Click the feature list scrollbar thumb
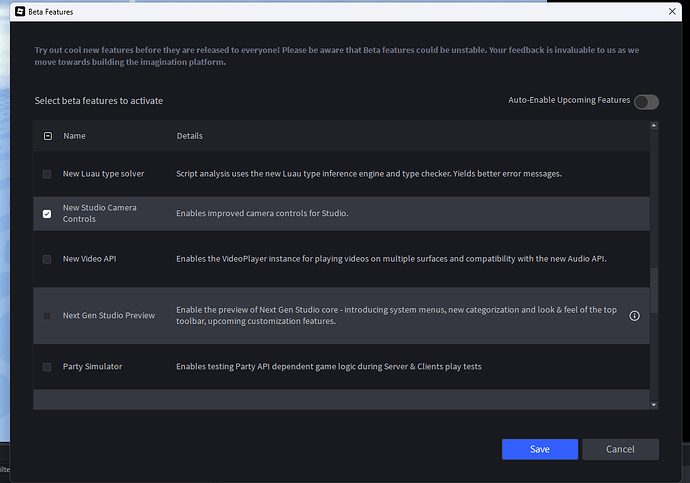The width and height of the screenshot is (690, 483). (654, 290)
